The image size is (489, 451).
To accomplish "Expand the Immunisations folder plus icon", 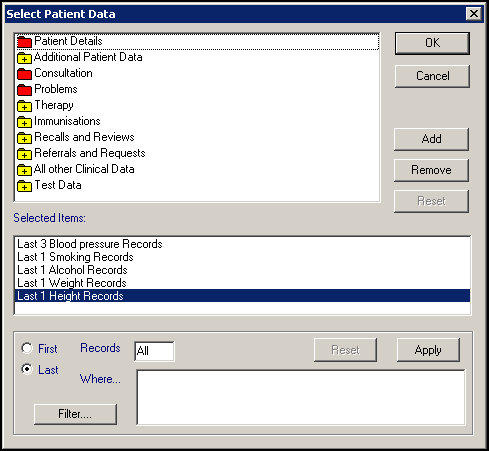I will 24,122.
